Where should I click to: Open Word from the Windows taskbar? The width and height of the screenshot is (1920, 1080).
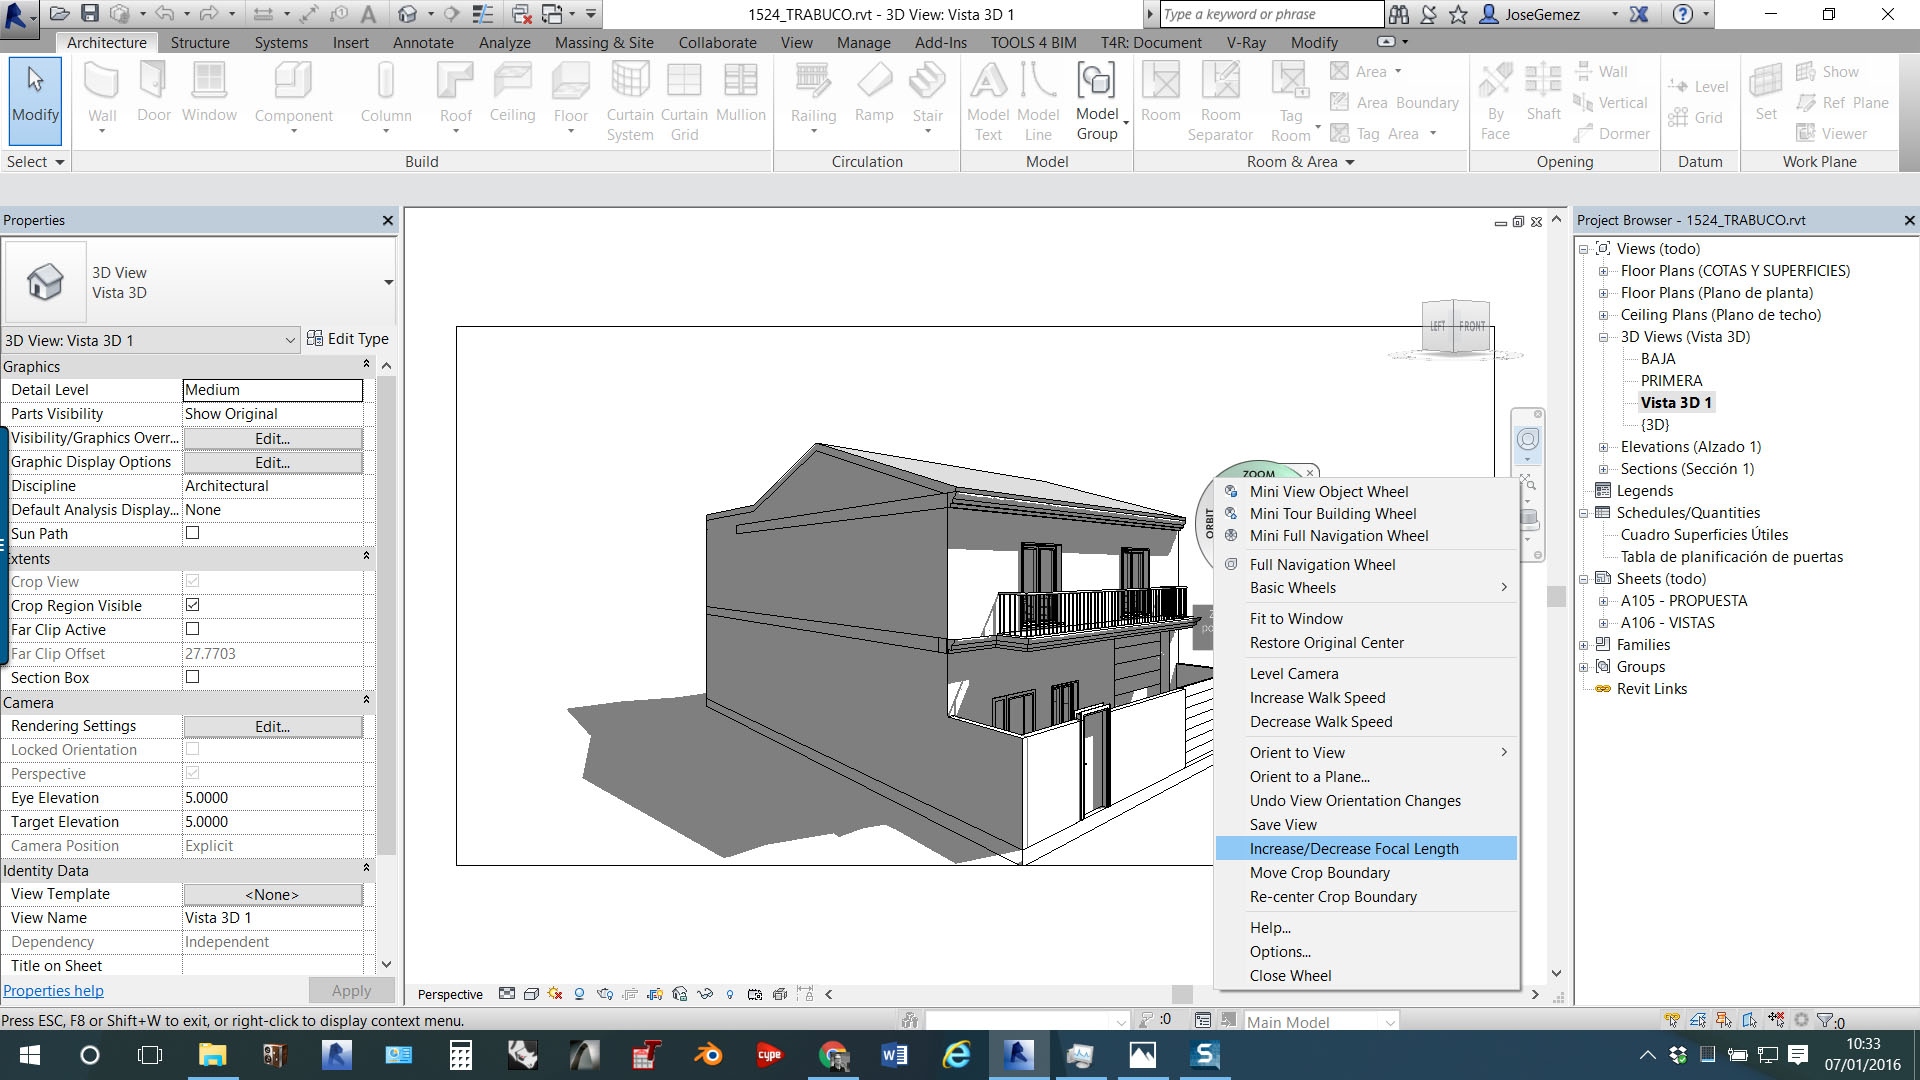894,1055
